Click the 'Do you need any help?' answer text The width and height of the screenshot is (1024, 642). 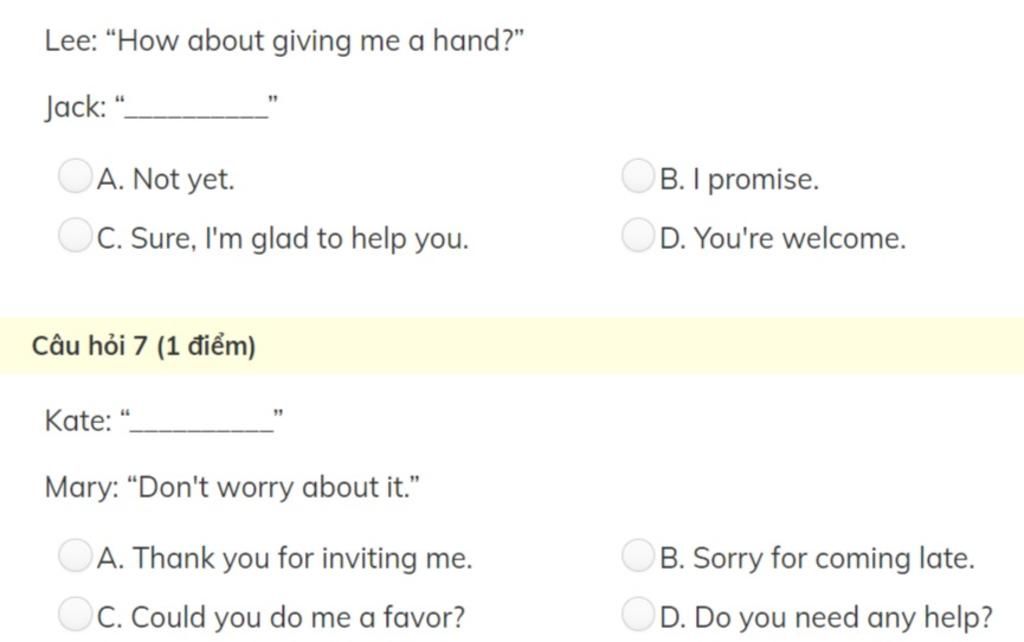pos(843,617)
